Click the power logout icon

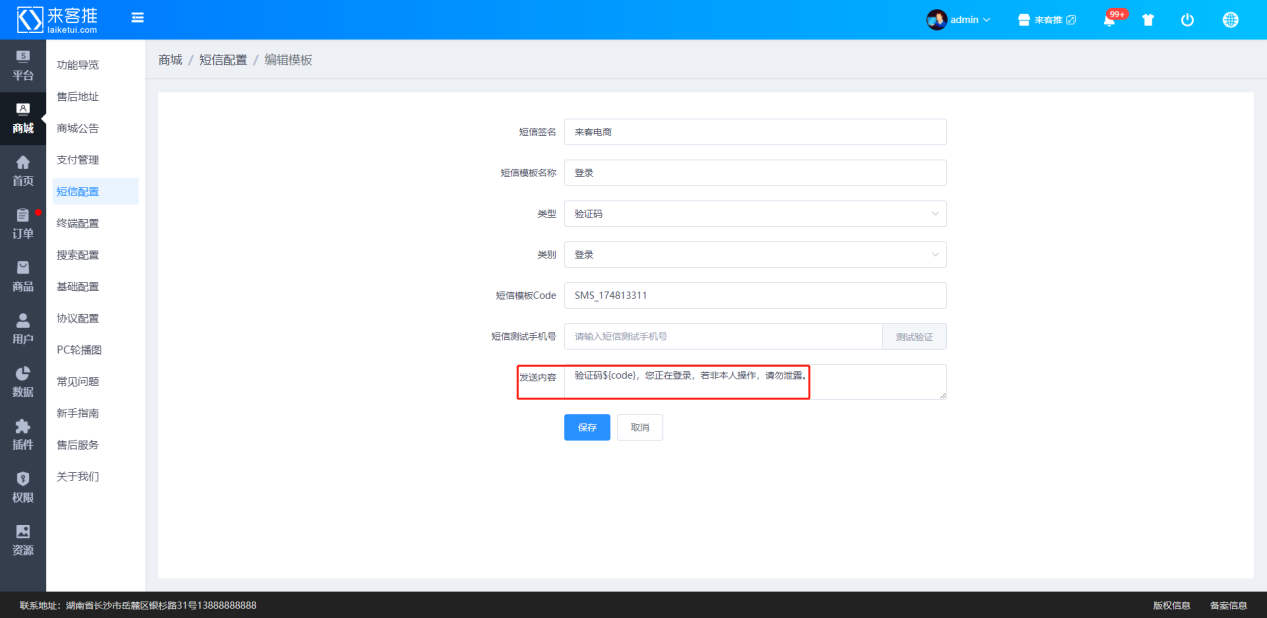(1188, 20)
